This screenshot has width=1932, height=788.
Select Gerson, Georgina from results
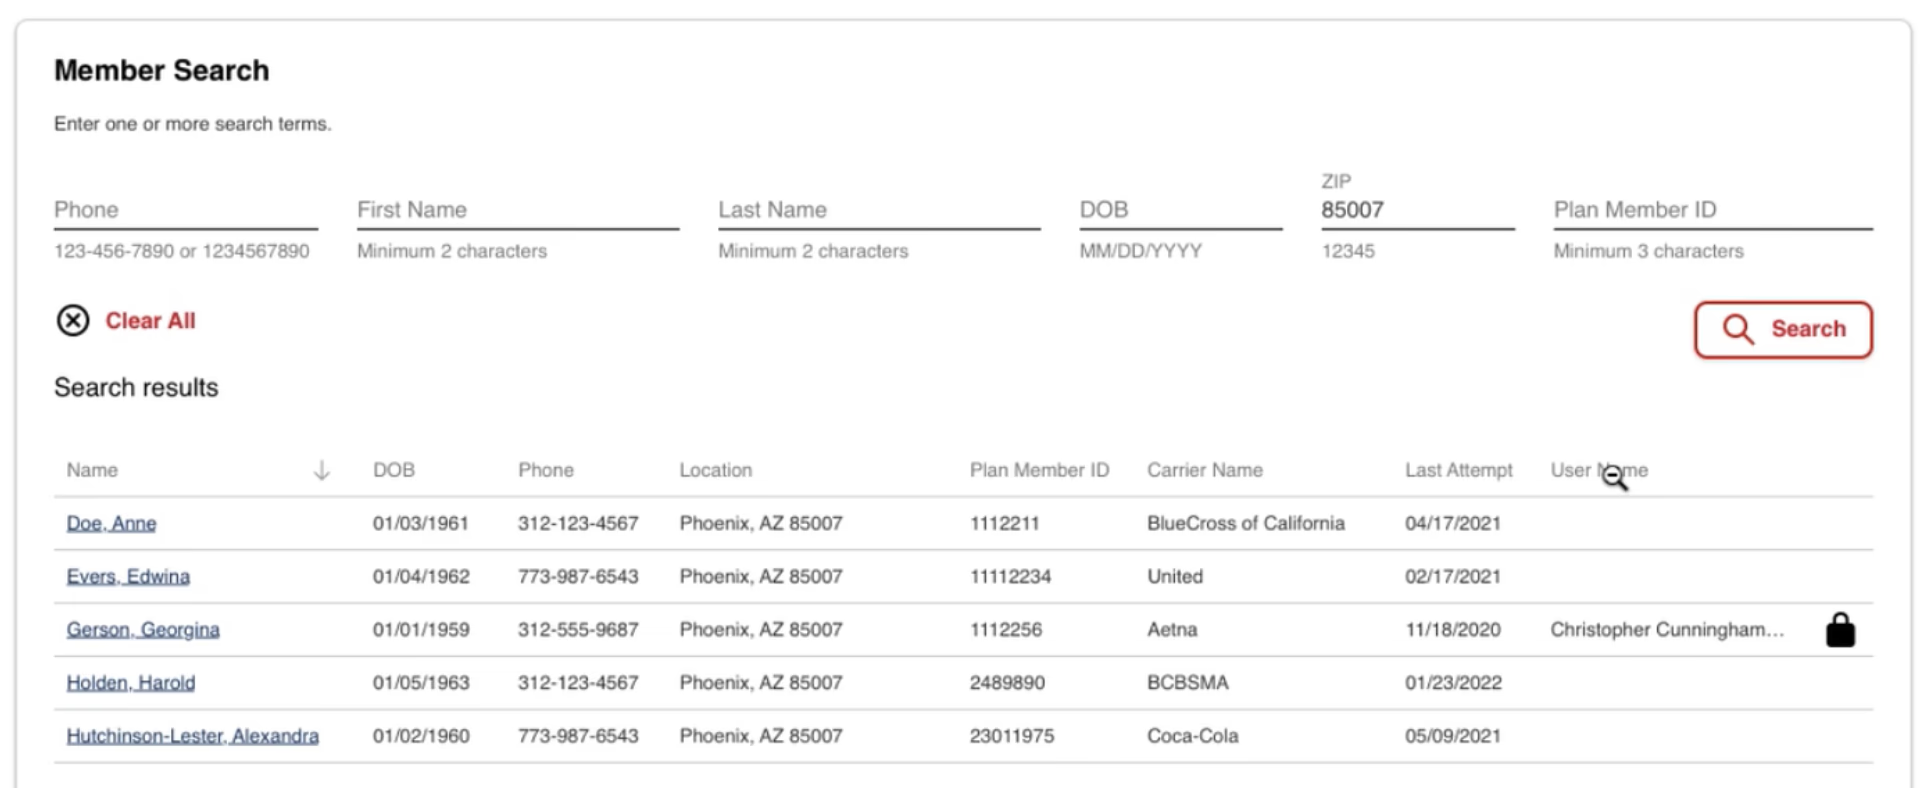click(x=143, y=630)
